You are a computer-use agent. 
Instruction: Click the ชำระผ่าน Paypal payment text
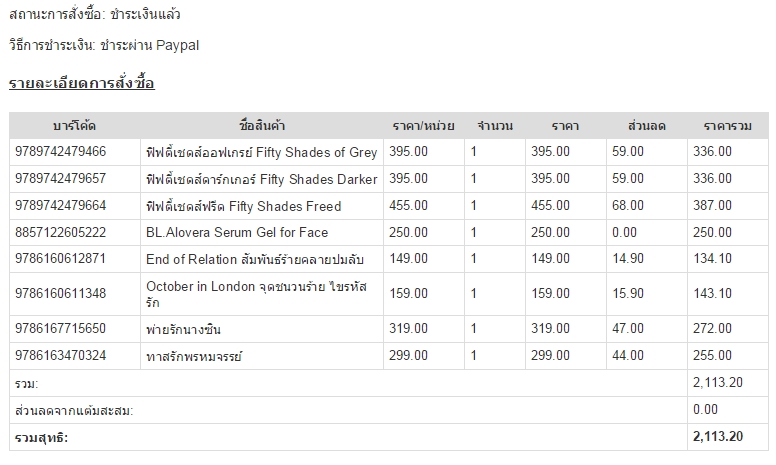pos(149,46)
